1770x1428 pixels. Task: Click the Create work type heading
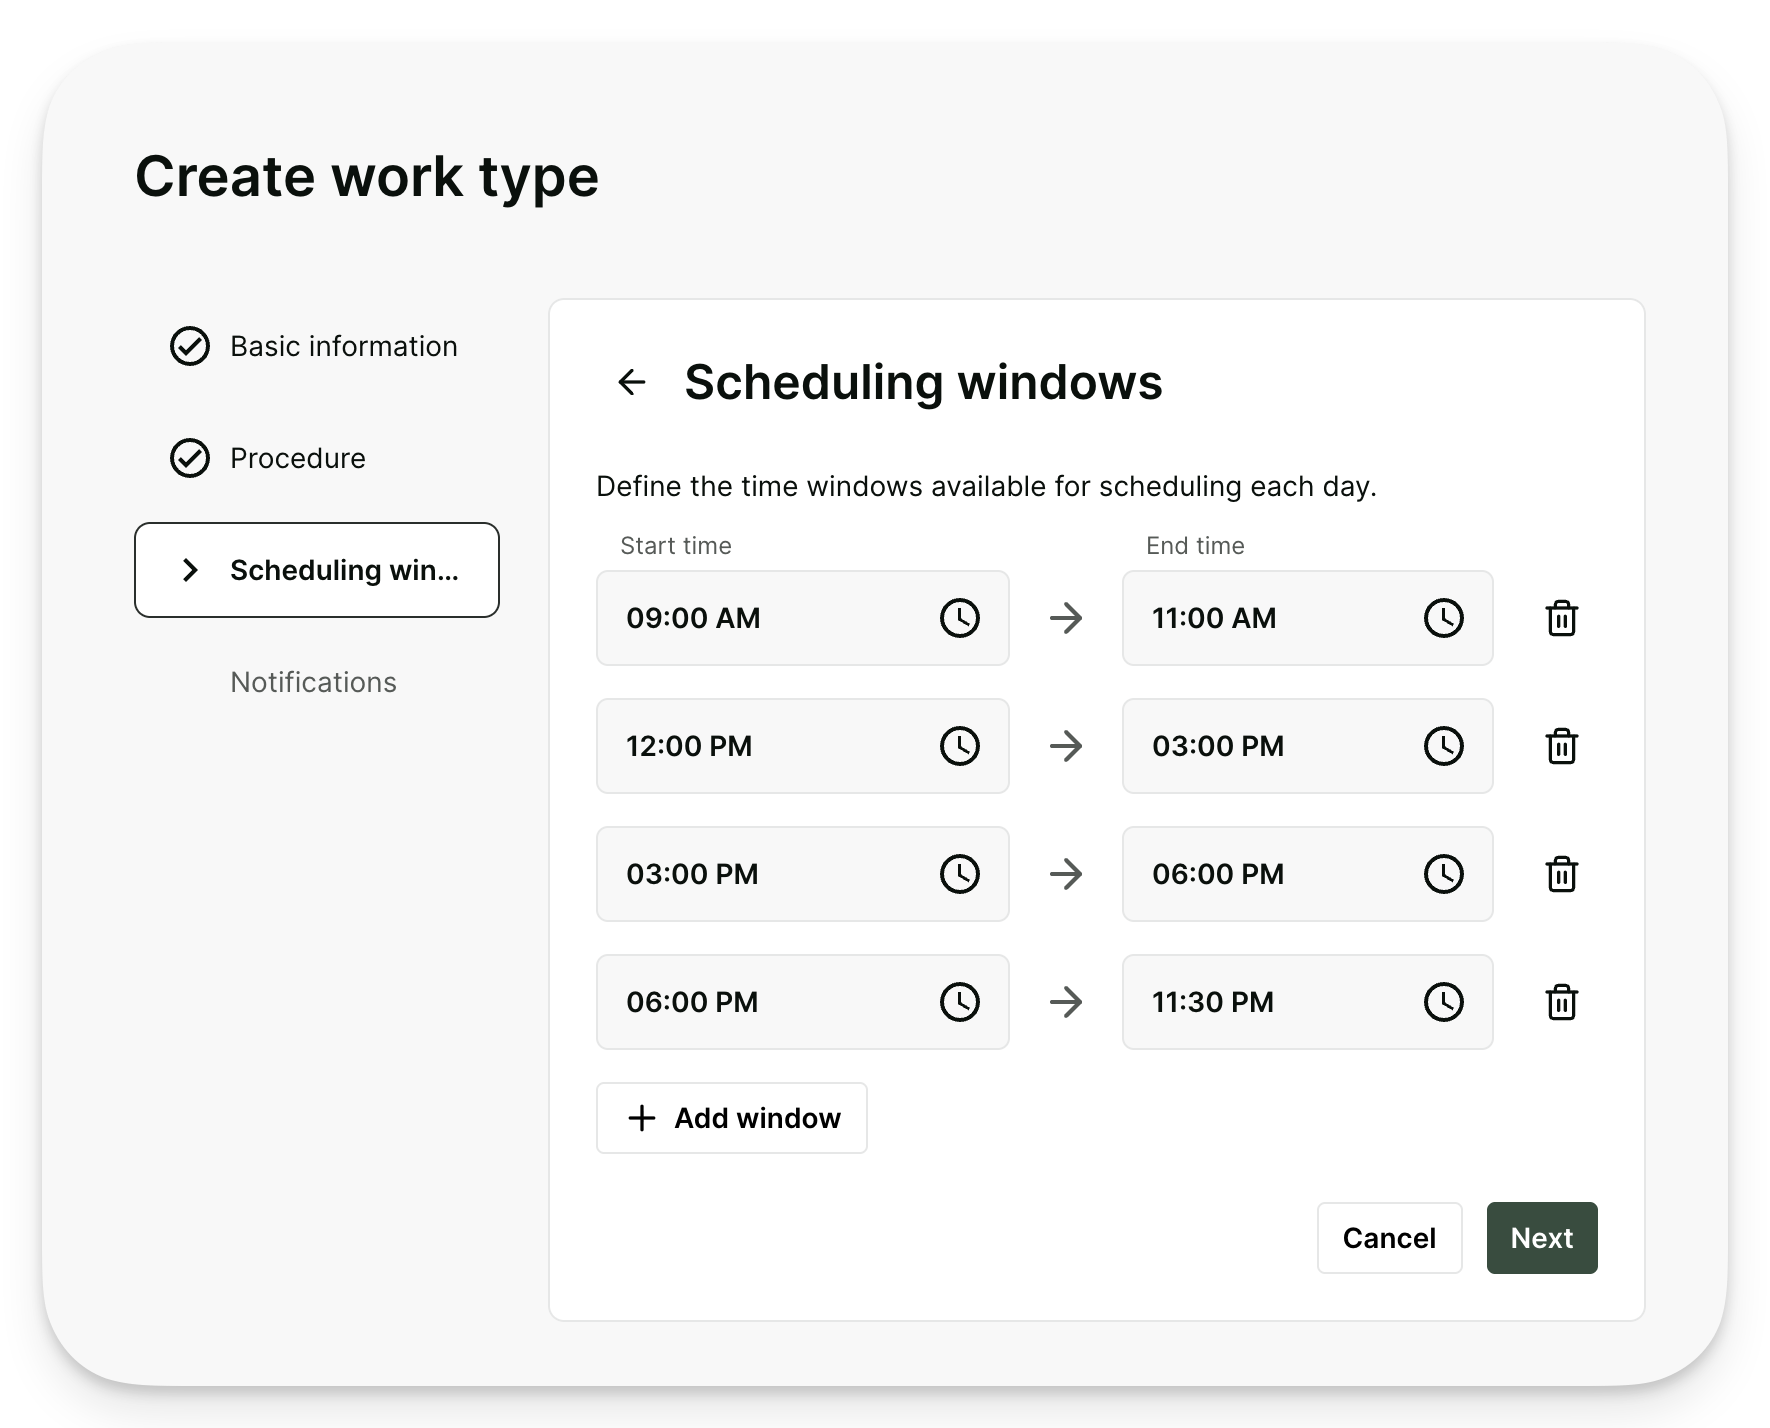(x=367, y=177)
